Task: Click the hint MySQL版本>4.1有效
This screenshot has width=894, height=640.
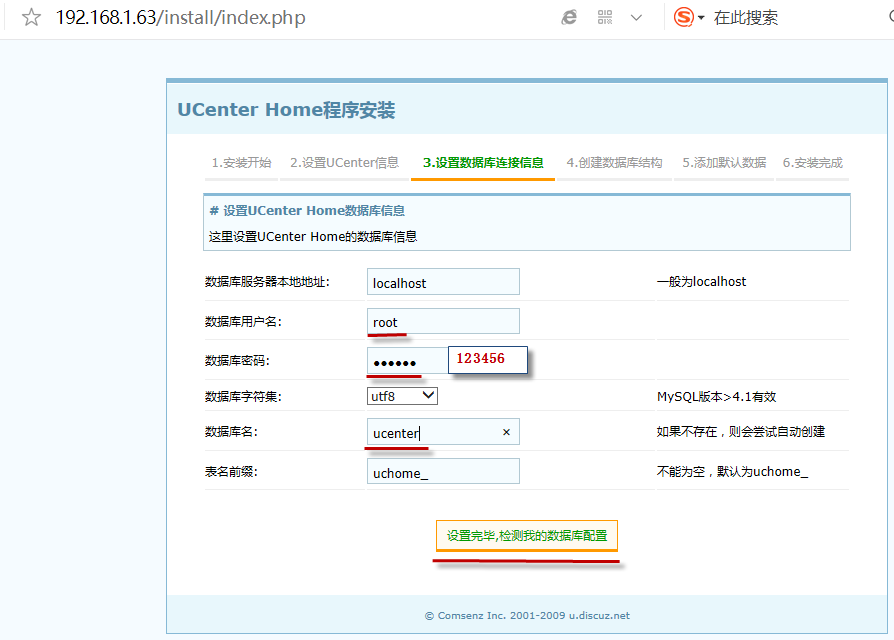Action: pos(717,397)
